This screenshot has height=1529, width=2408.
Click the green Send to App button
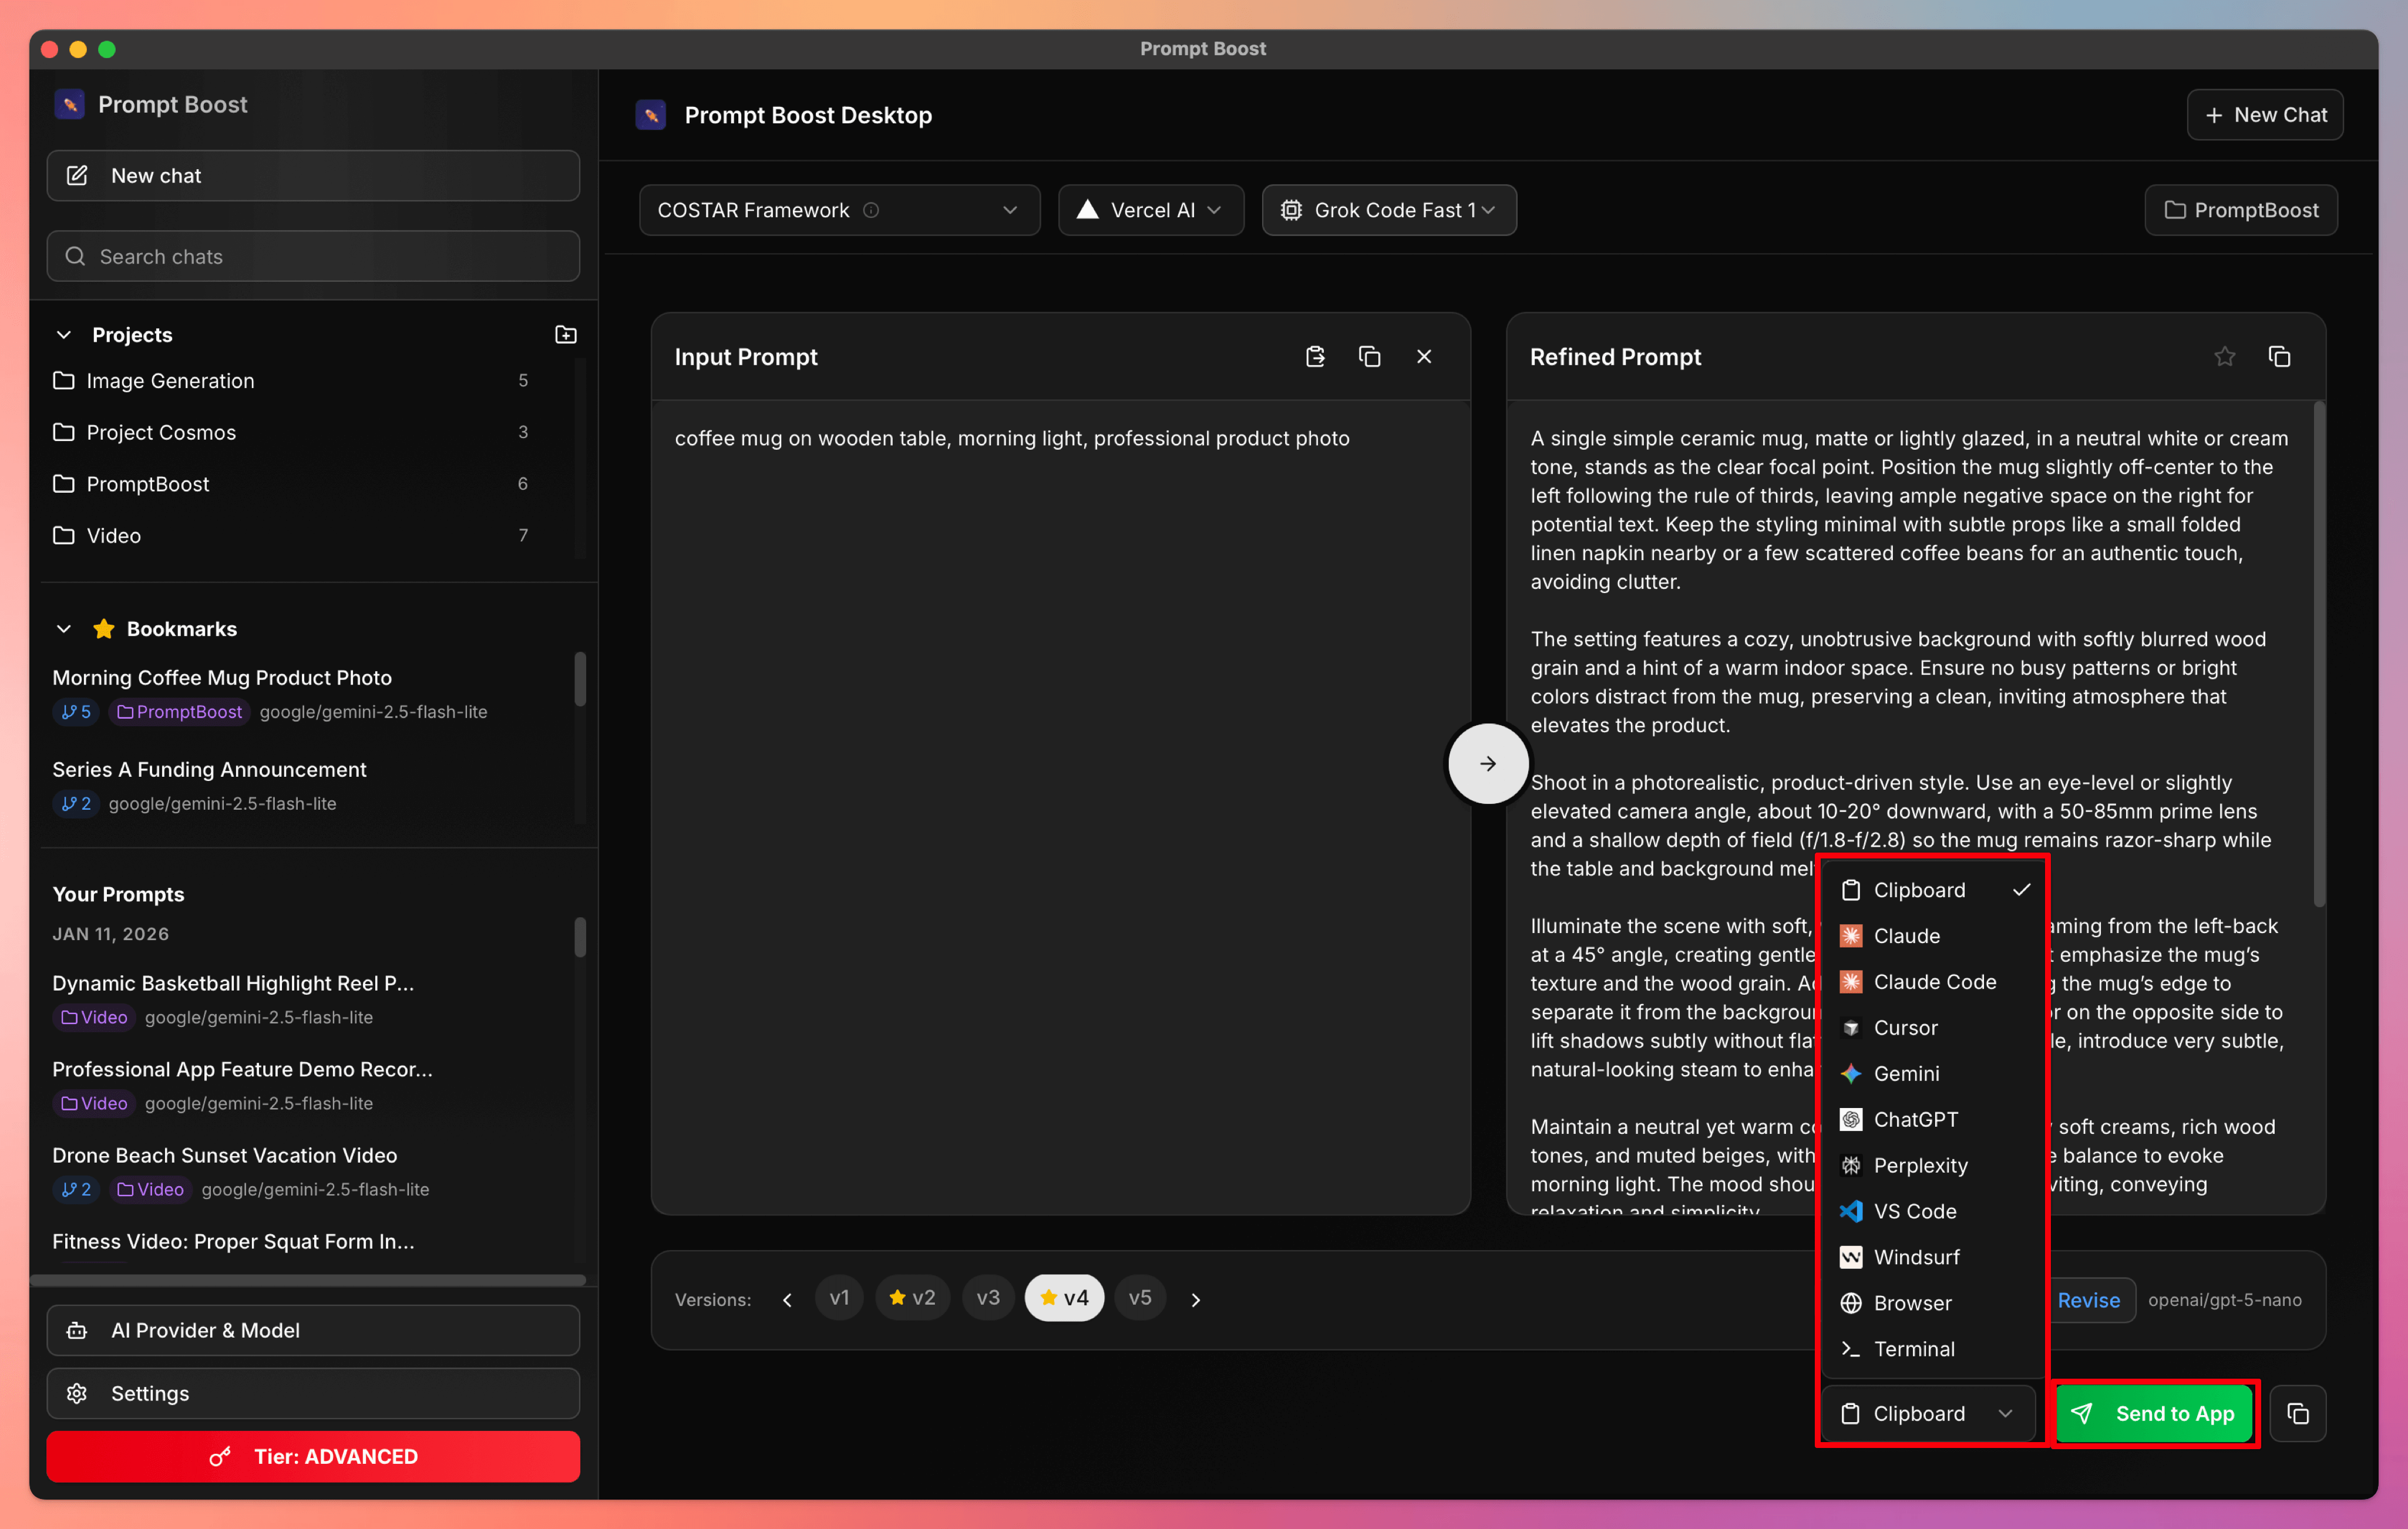click(2155, 1413)
